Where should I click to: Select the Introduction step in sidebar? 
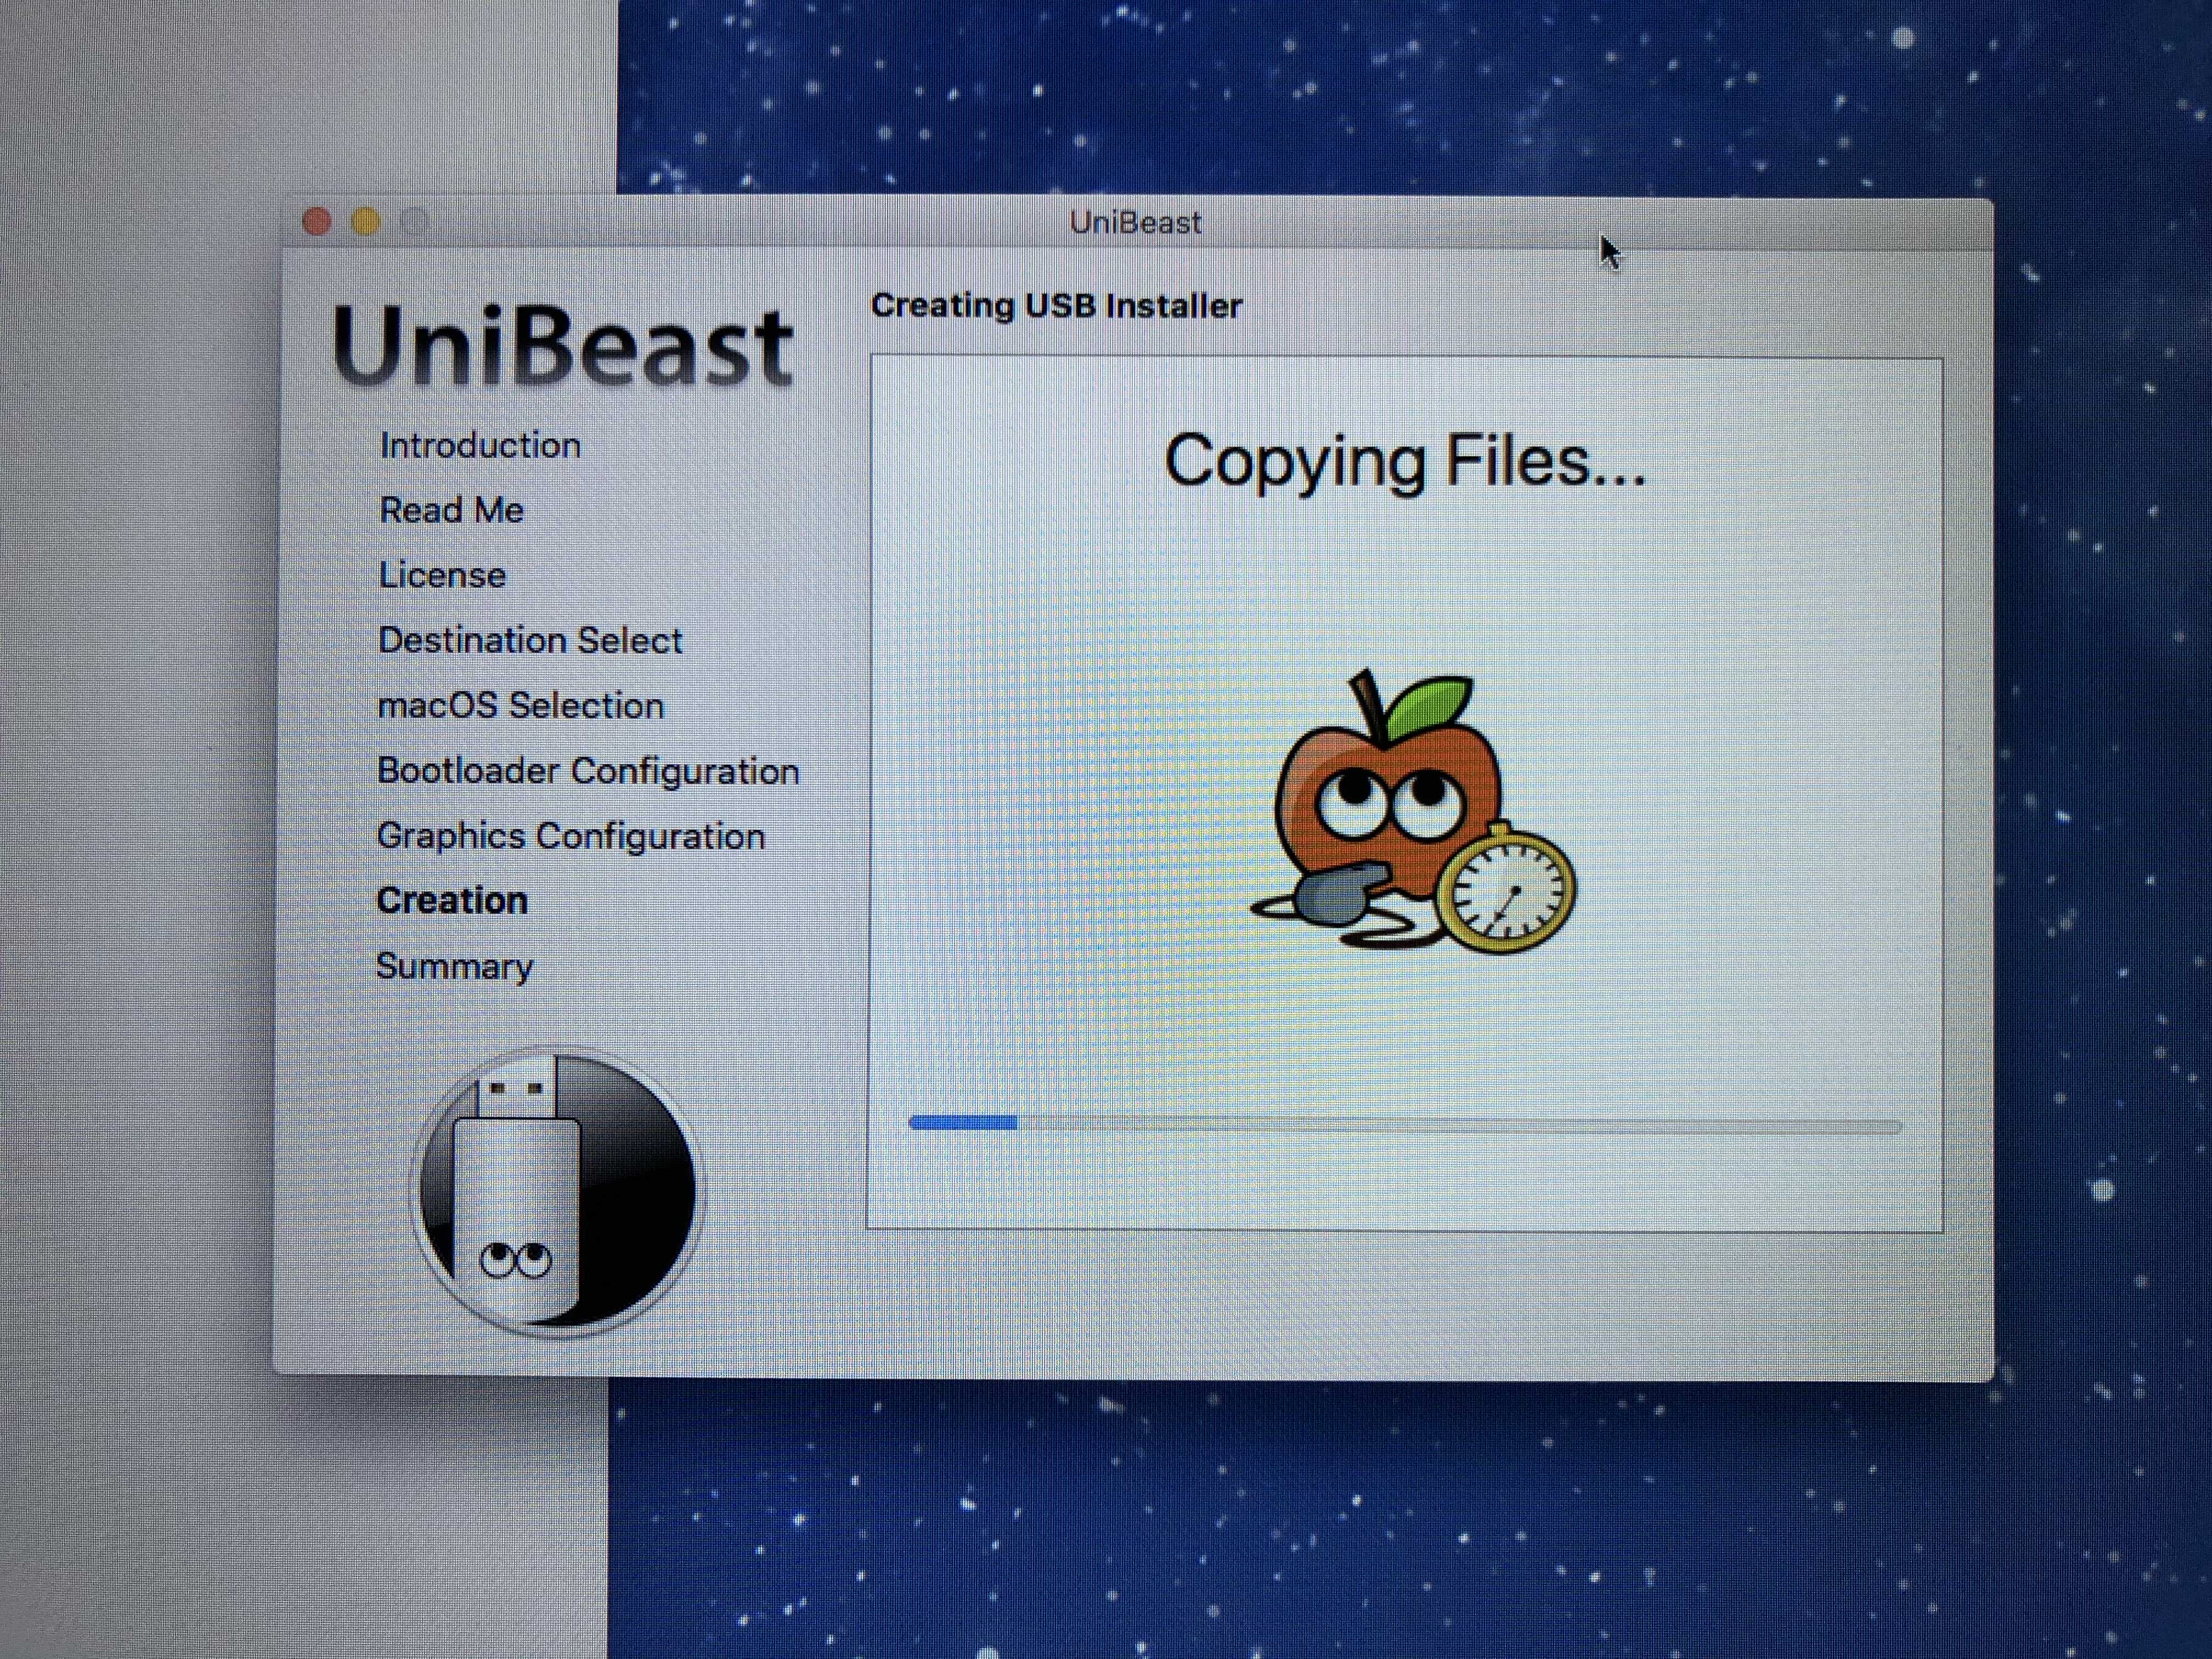(480, 446)
